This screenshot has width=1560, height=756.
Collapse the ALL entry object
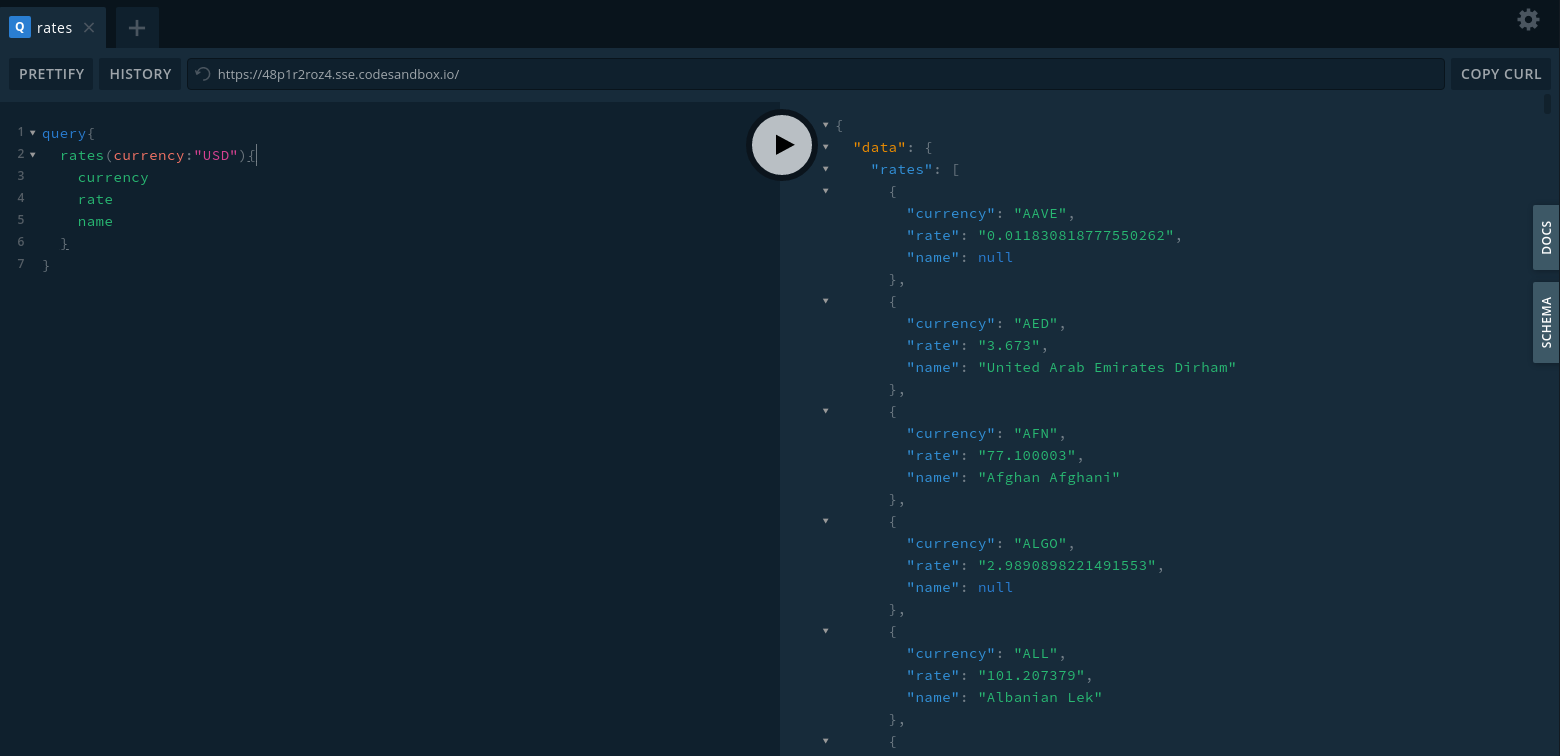pyautogui.click(x=825, y=631)
